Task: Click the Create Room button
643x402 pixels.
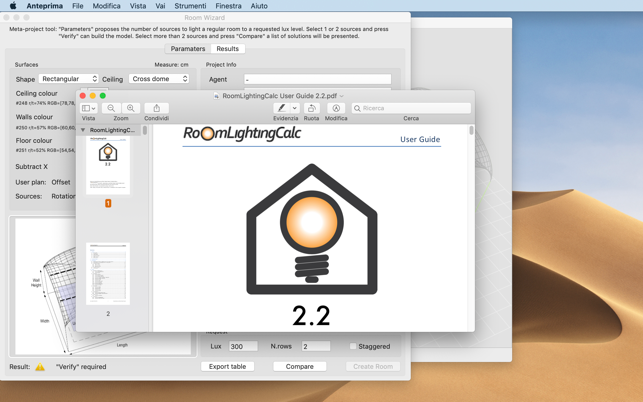Action: point(373,366)
